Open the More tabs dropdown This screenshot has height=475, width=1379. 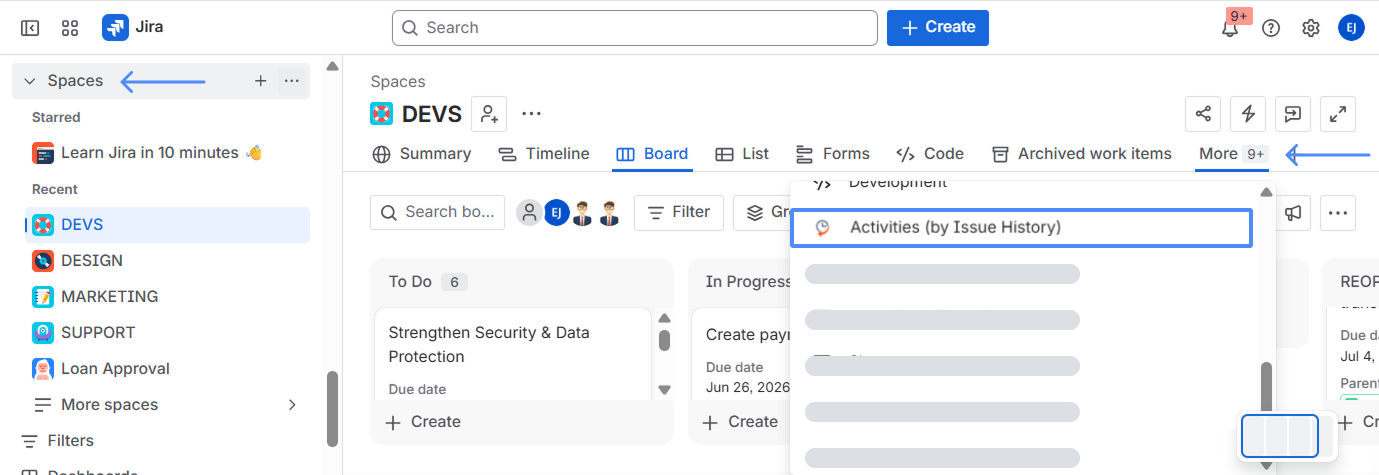click(x=1233, y=154)
